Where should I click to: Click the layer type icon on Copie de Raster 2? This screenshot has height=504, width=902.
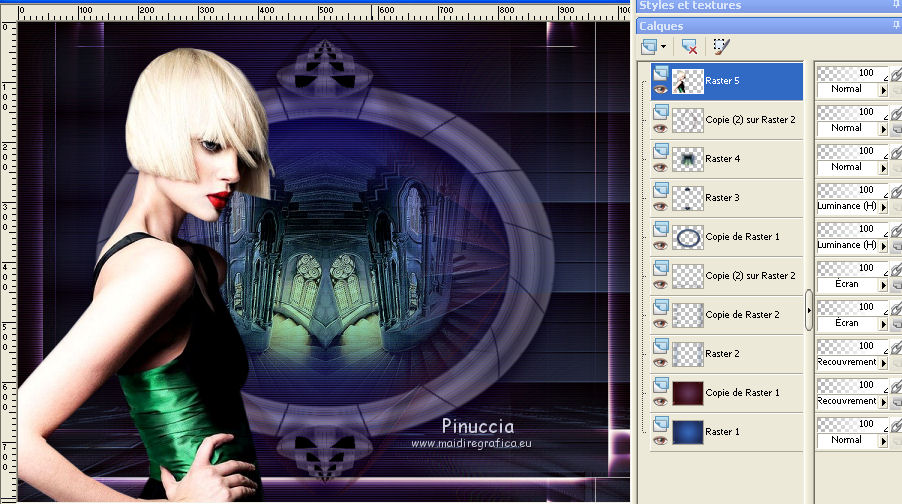coord(660,306)
